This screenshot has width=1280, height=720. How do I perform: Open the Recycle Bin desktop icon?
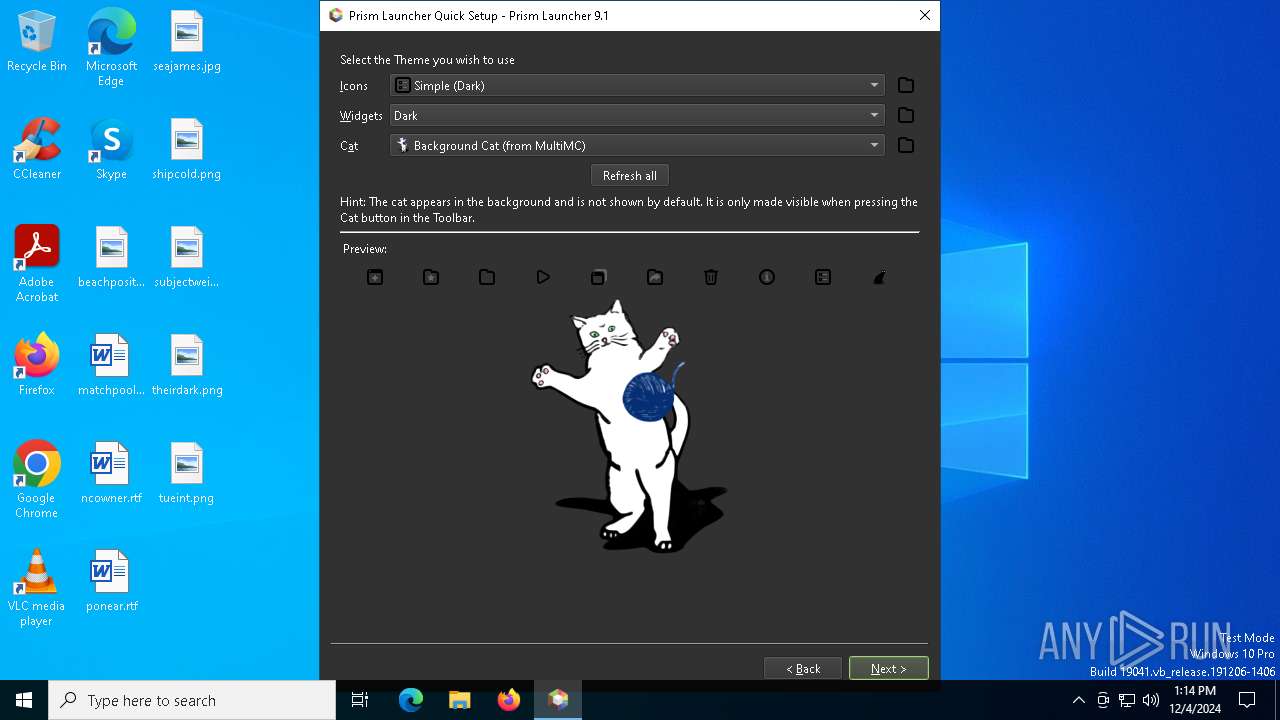click(37, 42)
